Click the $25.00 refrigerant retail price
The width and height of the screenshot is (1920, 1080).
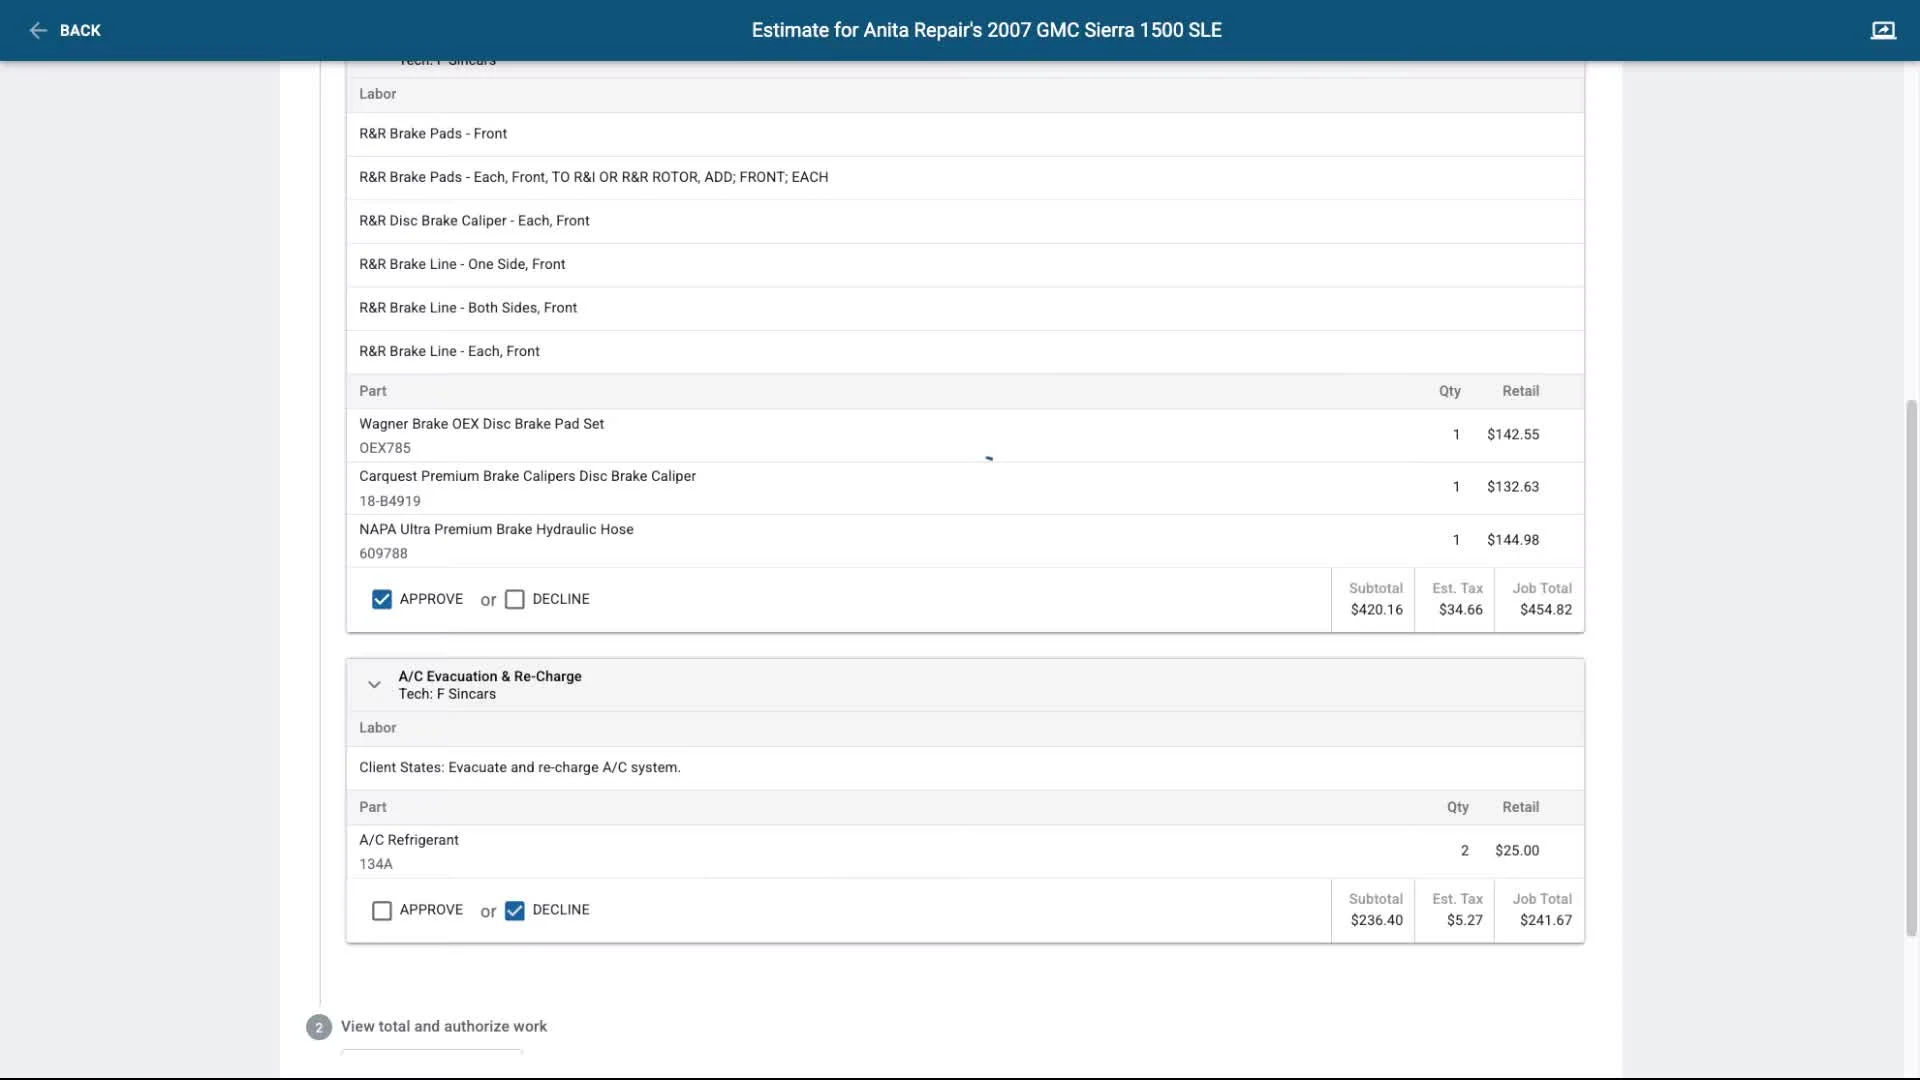coord(1517,850)
